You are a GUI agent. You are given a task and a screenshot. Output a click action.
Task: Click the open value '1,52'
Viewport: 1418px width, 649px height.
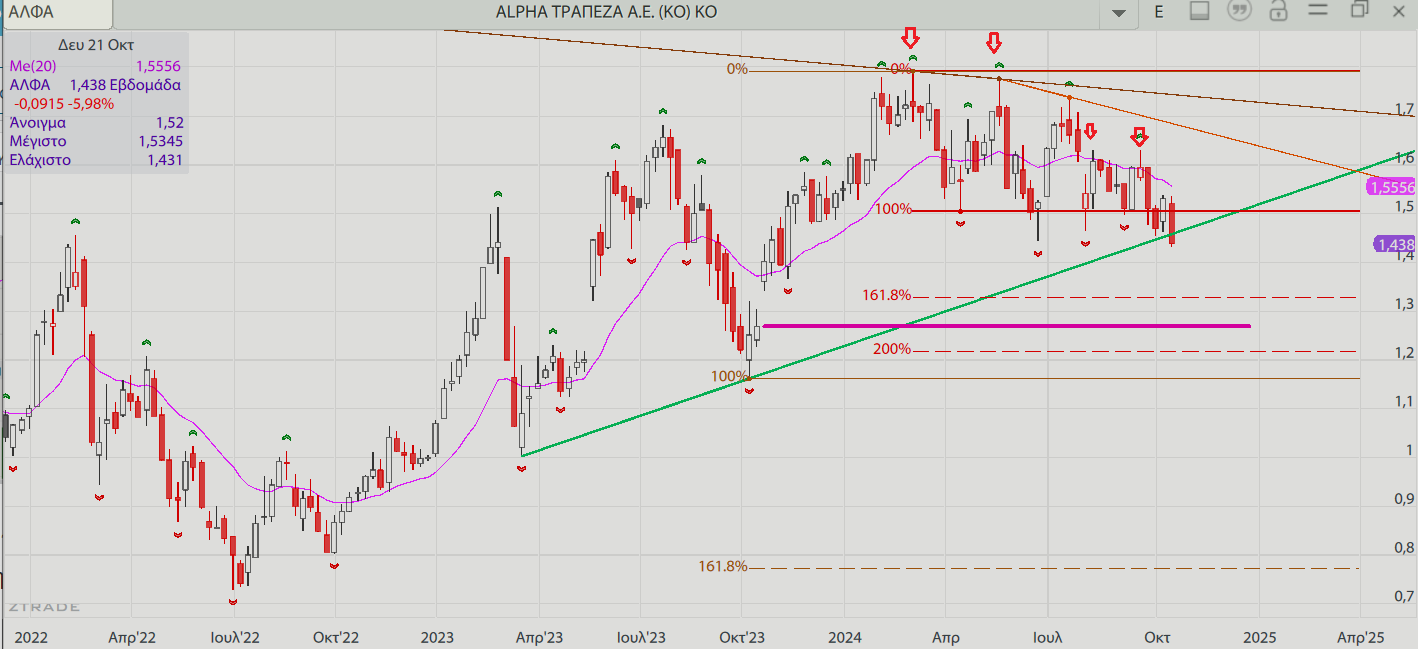tap(169, 122)
